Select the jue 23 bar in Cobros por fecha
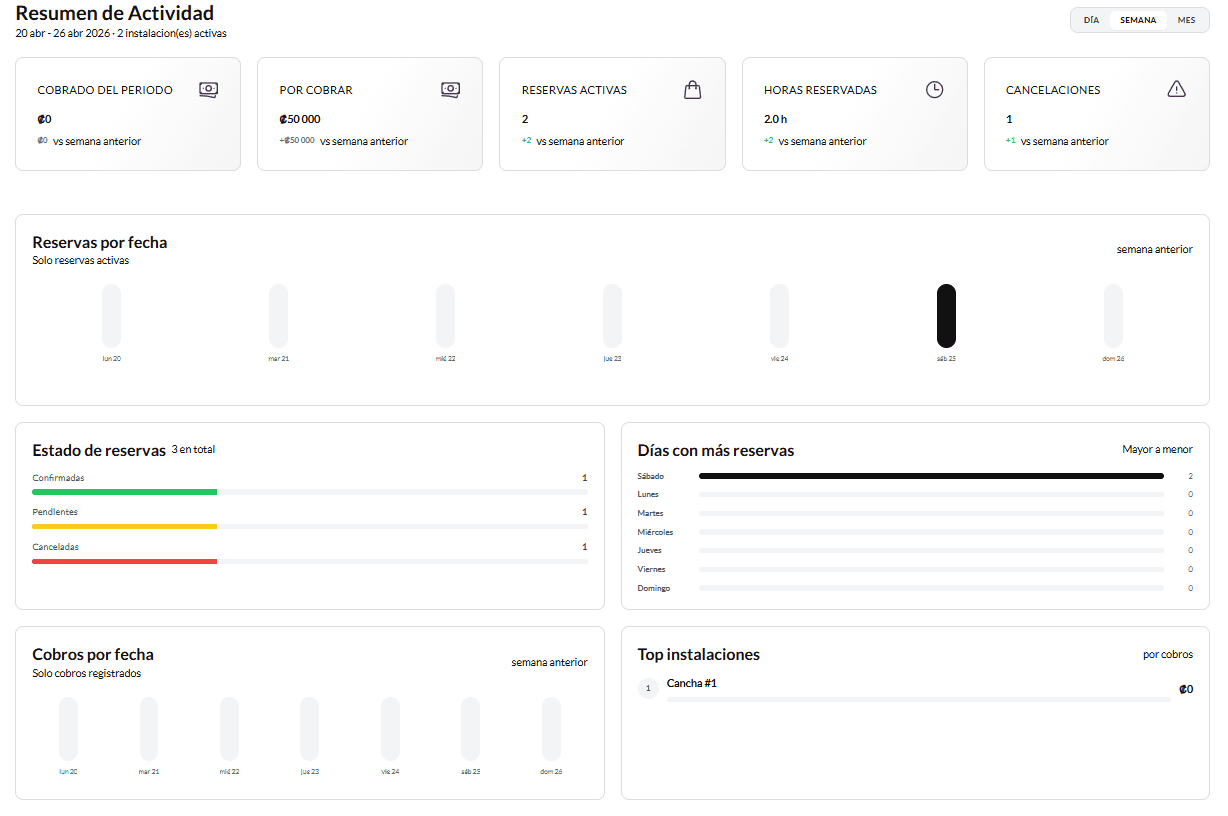Viewport: 1228px width, 816px height. coord(310,729)
